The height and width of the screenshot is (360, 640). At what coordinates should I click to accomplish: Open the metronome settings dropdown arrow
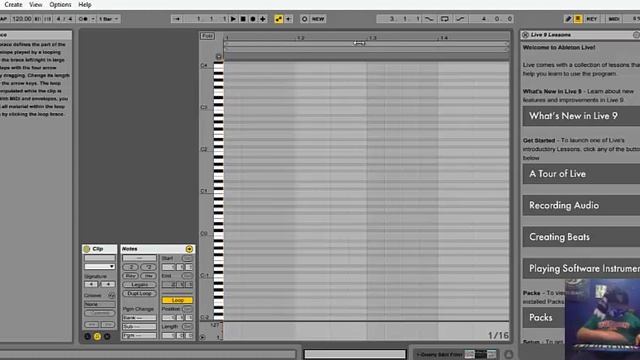click(93, 19)
